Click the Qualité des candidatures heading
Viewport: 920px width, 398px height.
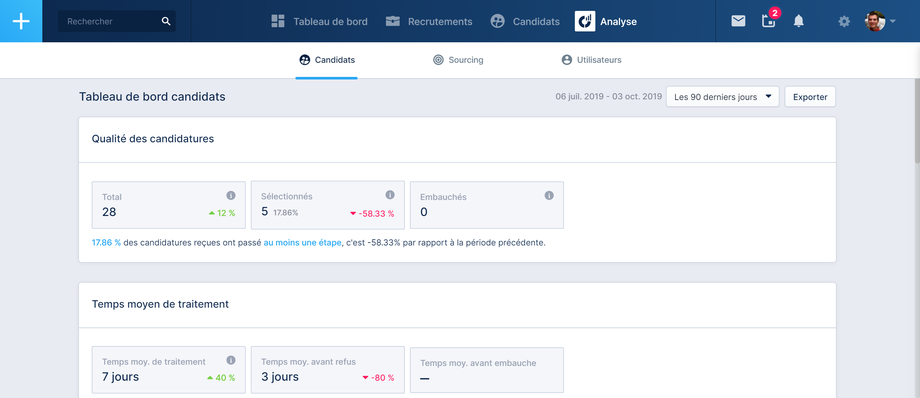click(x=153, y=139)
